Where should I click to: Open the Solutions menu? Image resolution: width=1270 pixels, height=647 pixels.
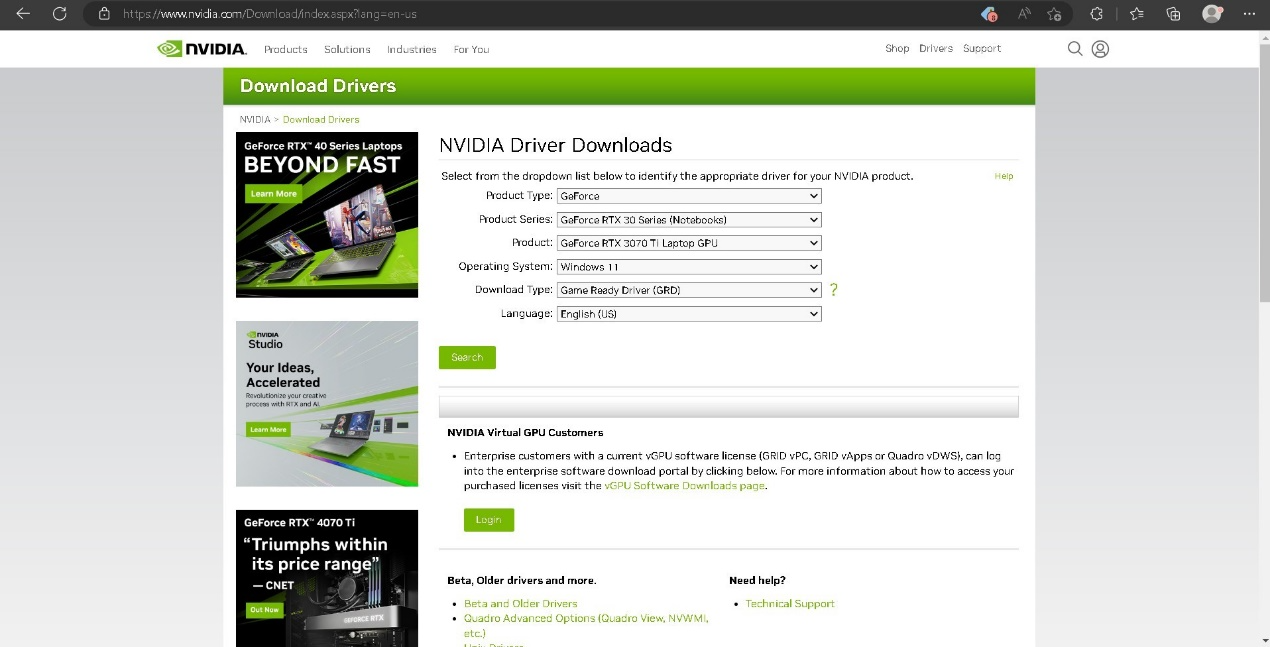click(347, 49)
